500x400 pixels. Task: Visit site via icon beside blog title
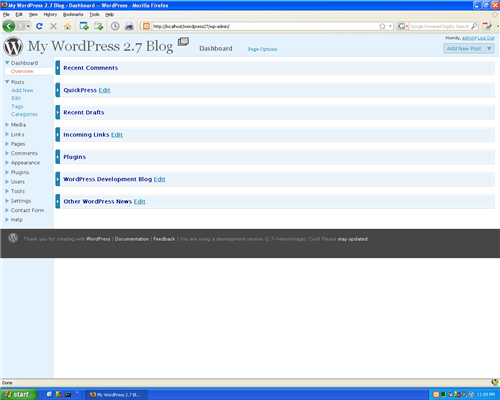point(183,42)
